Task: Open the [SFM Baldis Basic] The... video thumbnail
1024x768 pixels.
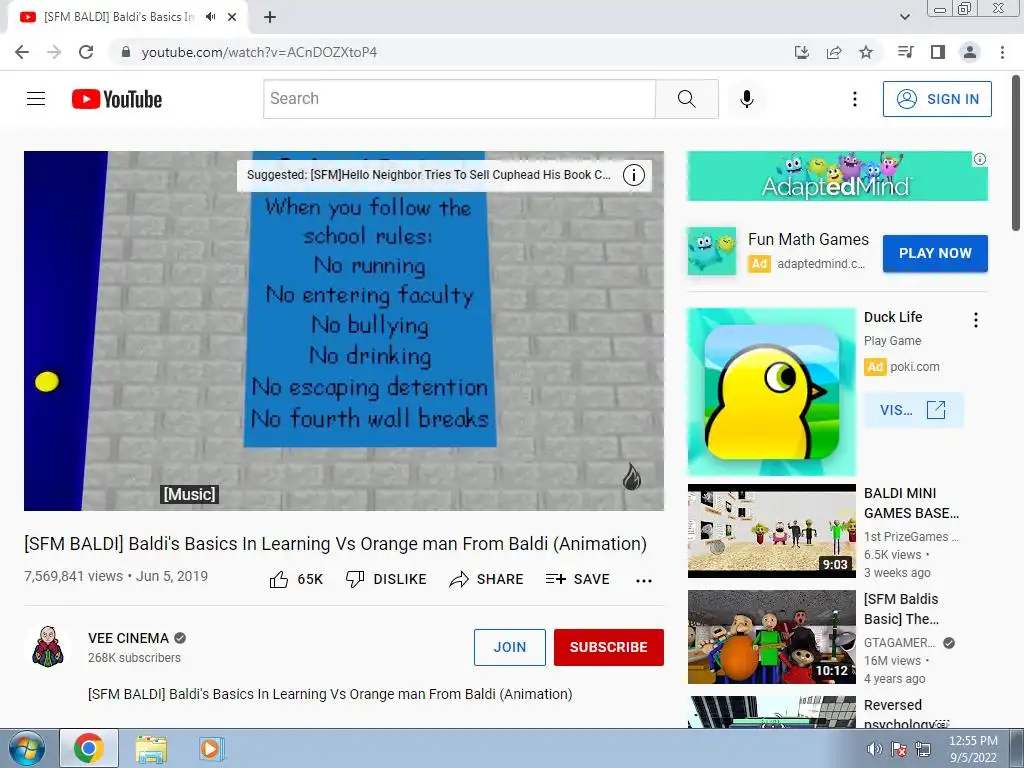Action: (771, 637)
